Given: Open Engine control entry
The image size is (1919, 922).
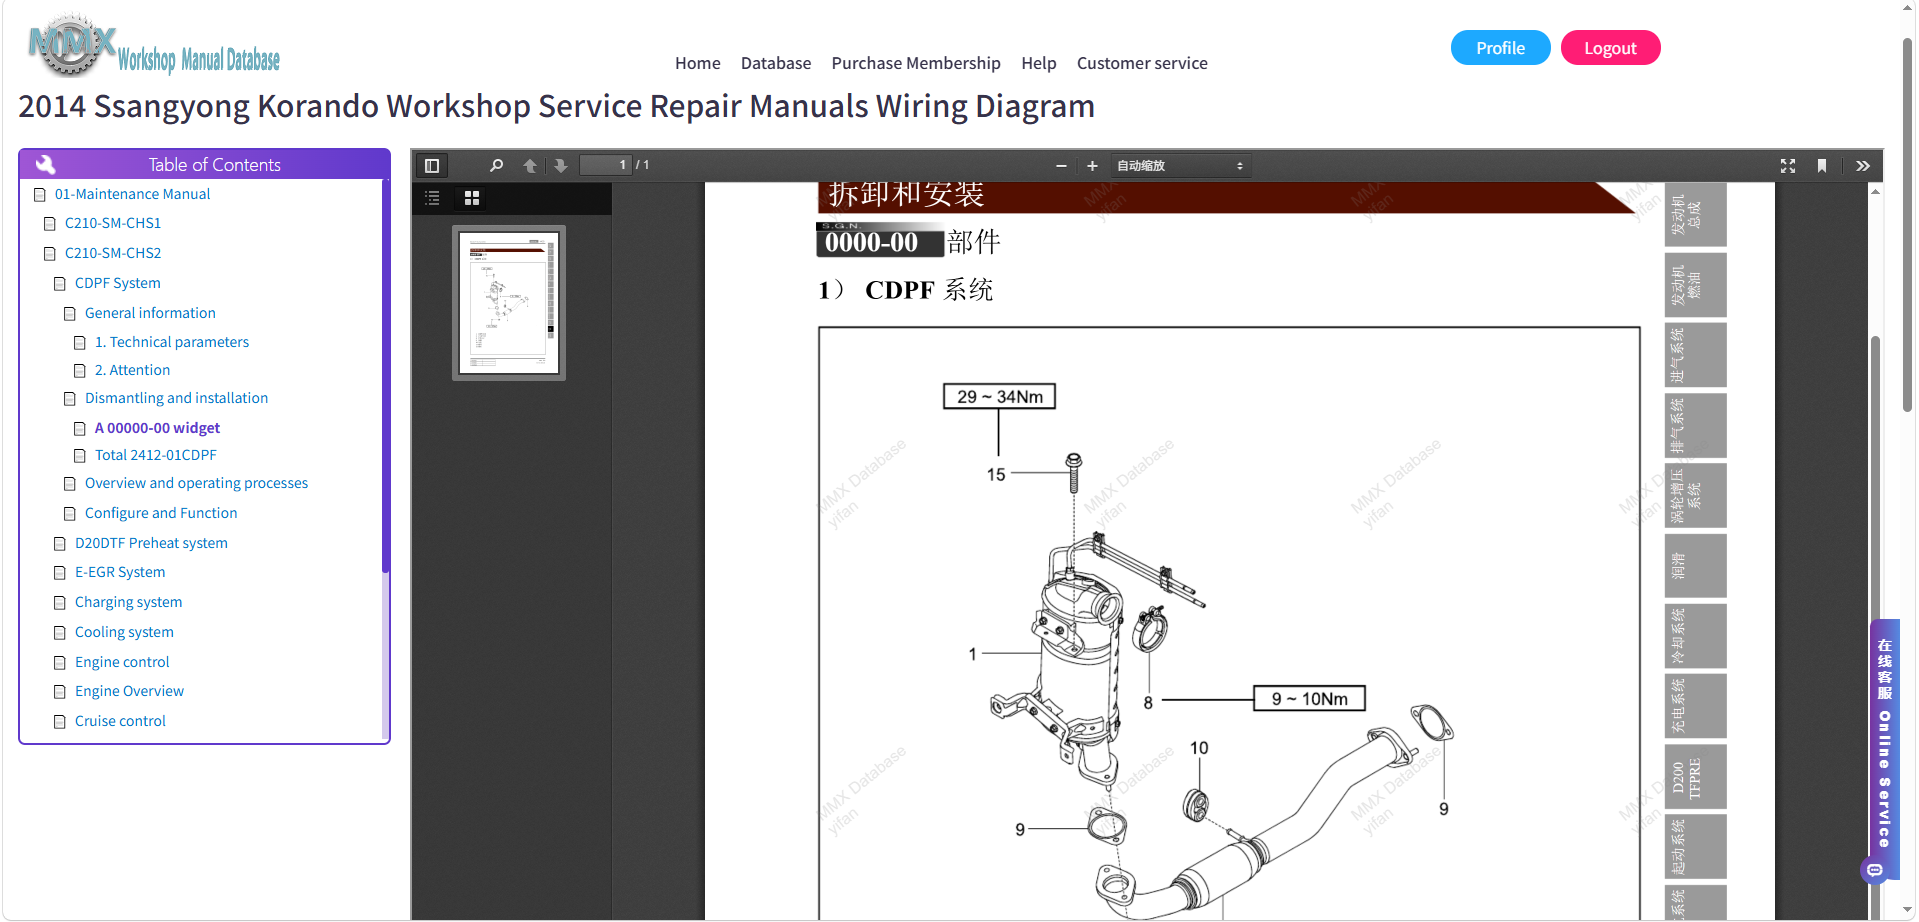Looking at the screenshot, I should [x=122, y=662].
